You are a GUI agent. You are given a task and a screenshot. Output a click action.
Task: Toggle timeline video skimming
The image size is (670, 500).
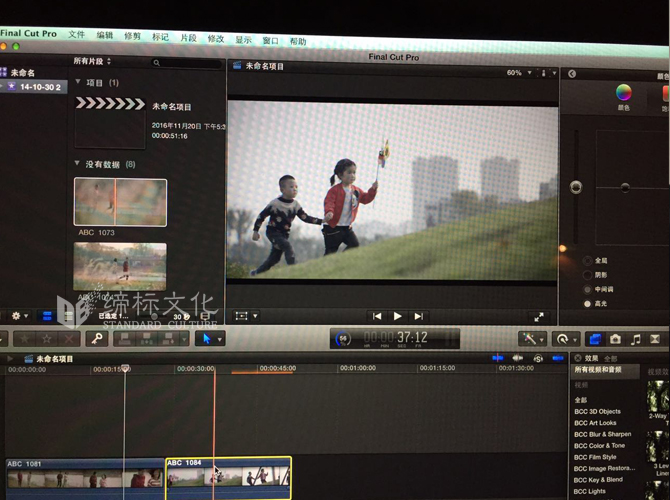pyautogui.click(x=498, y=358)
